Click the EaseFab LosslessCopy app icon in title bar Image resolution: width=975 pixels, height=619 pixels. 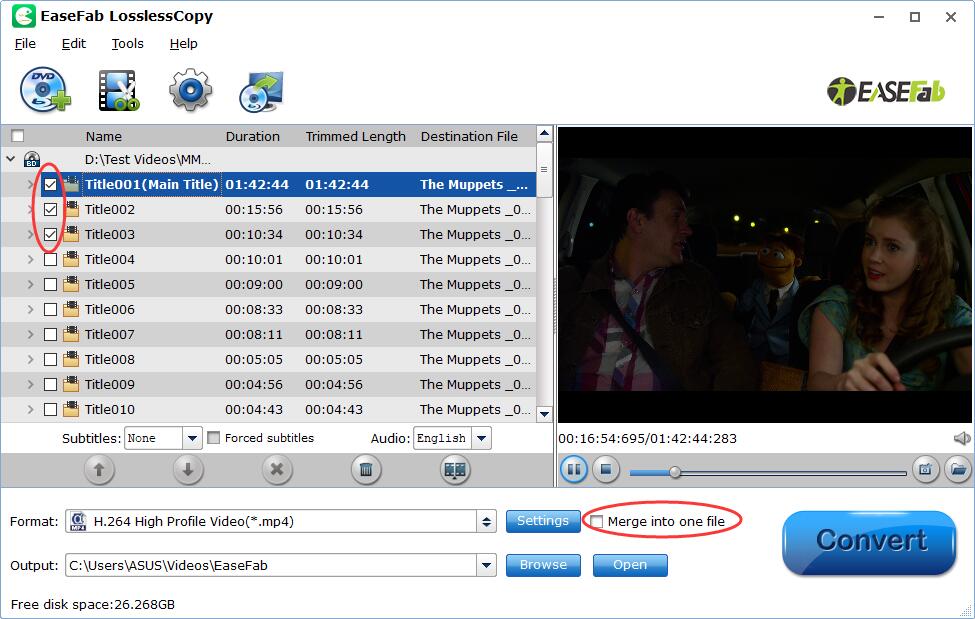(x=24, y=16)
